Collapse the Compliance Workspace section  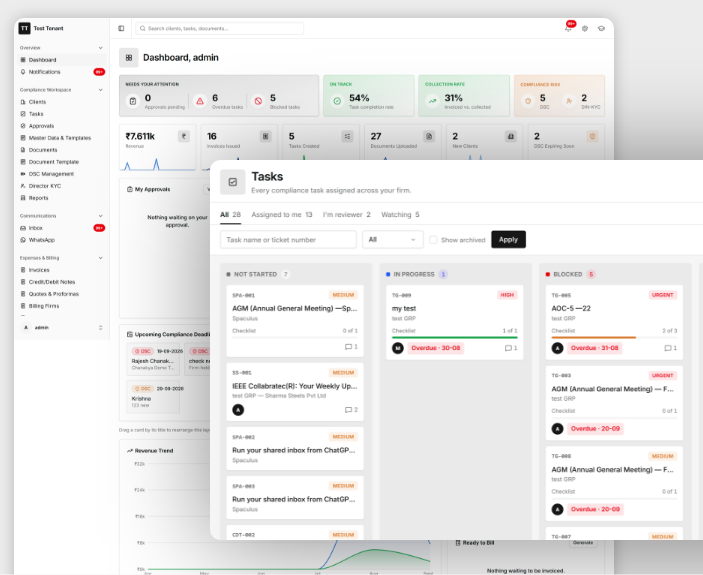100,90
